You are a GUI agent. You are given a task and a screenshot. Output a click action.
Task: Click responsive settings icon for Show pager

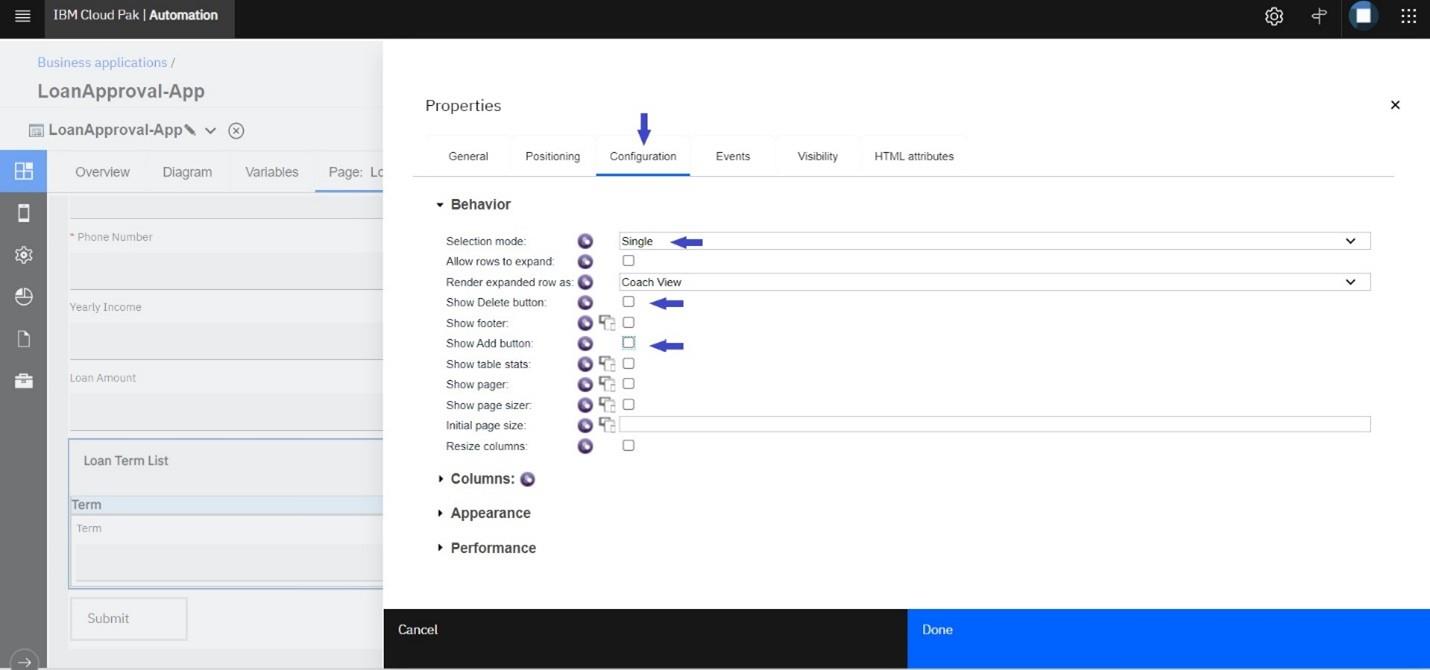[x=606, y=384]
